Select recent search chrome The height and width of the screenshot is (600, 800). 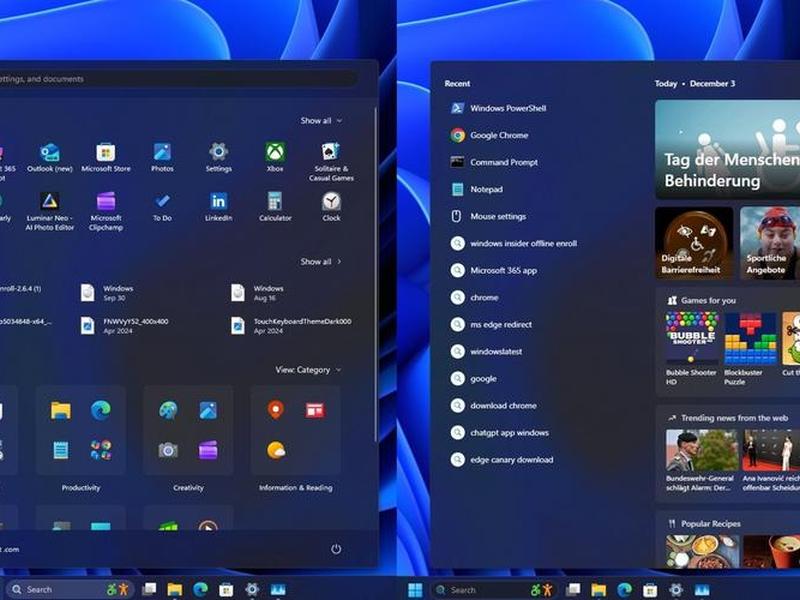[474, 297]
